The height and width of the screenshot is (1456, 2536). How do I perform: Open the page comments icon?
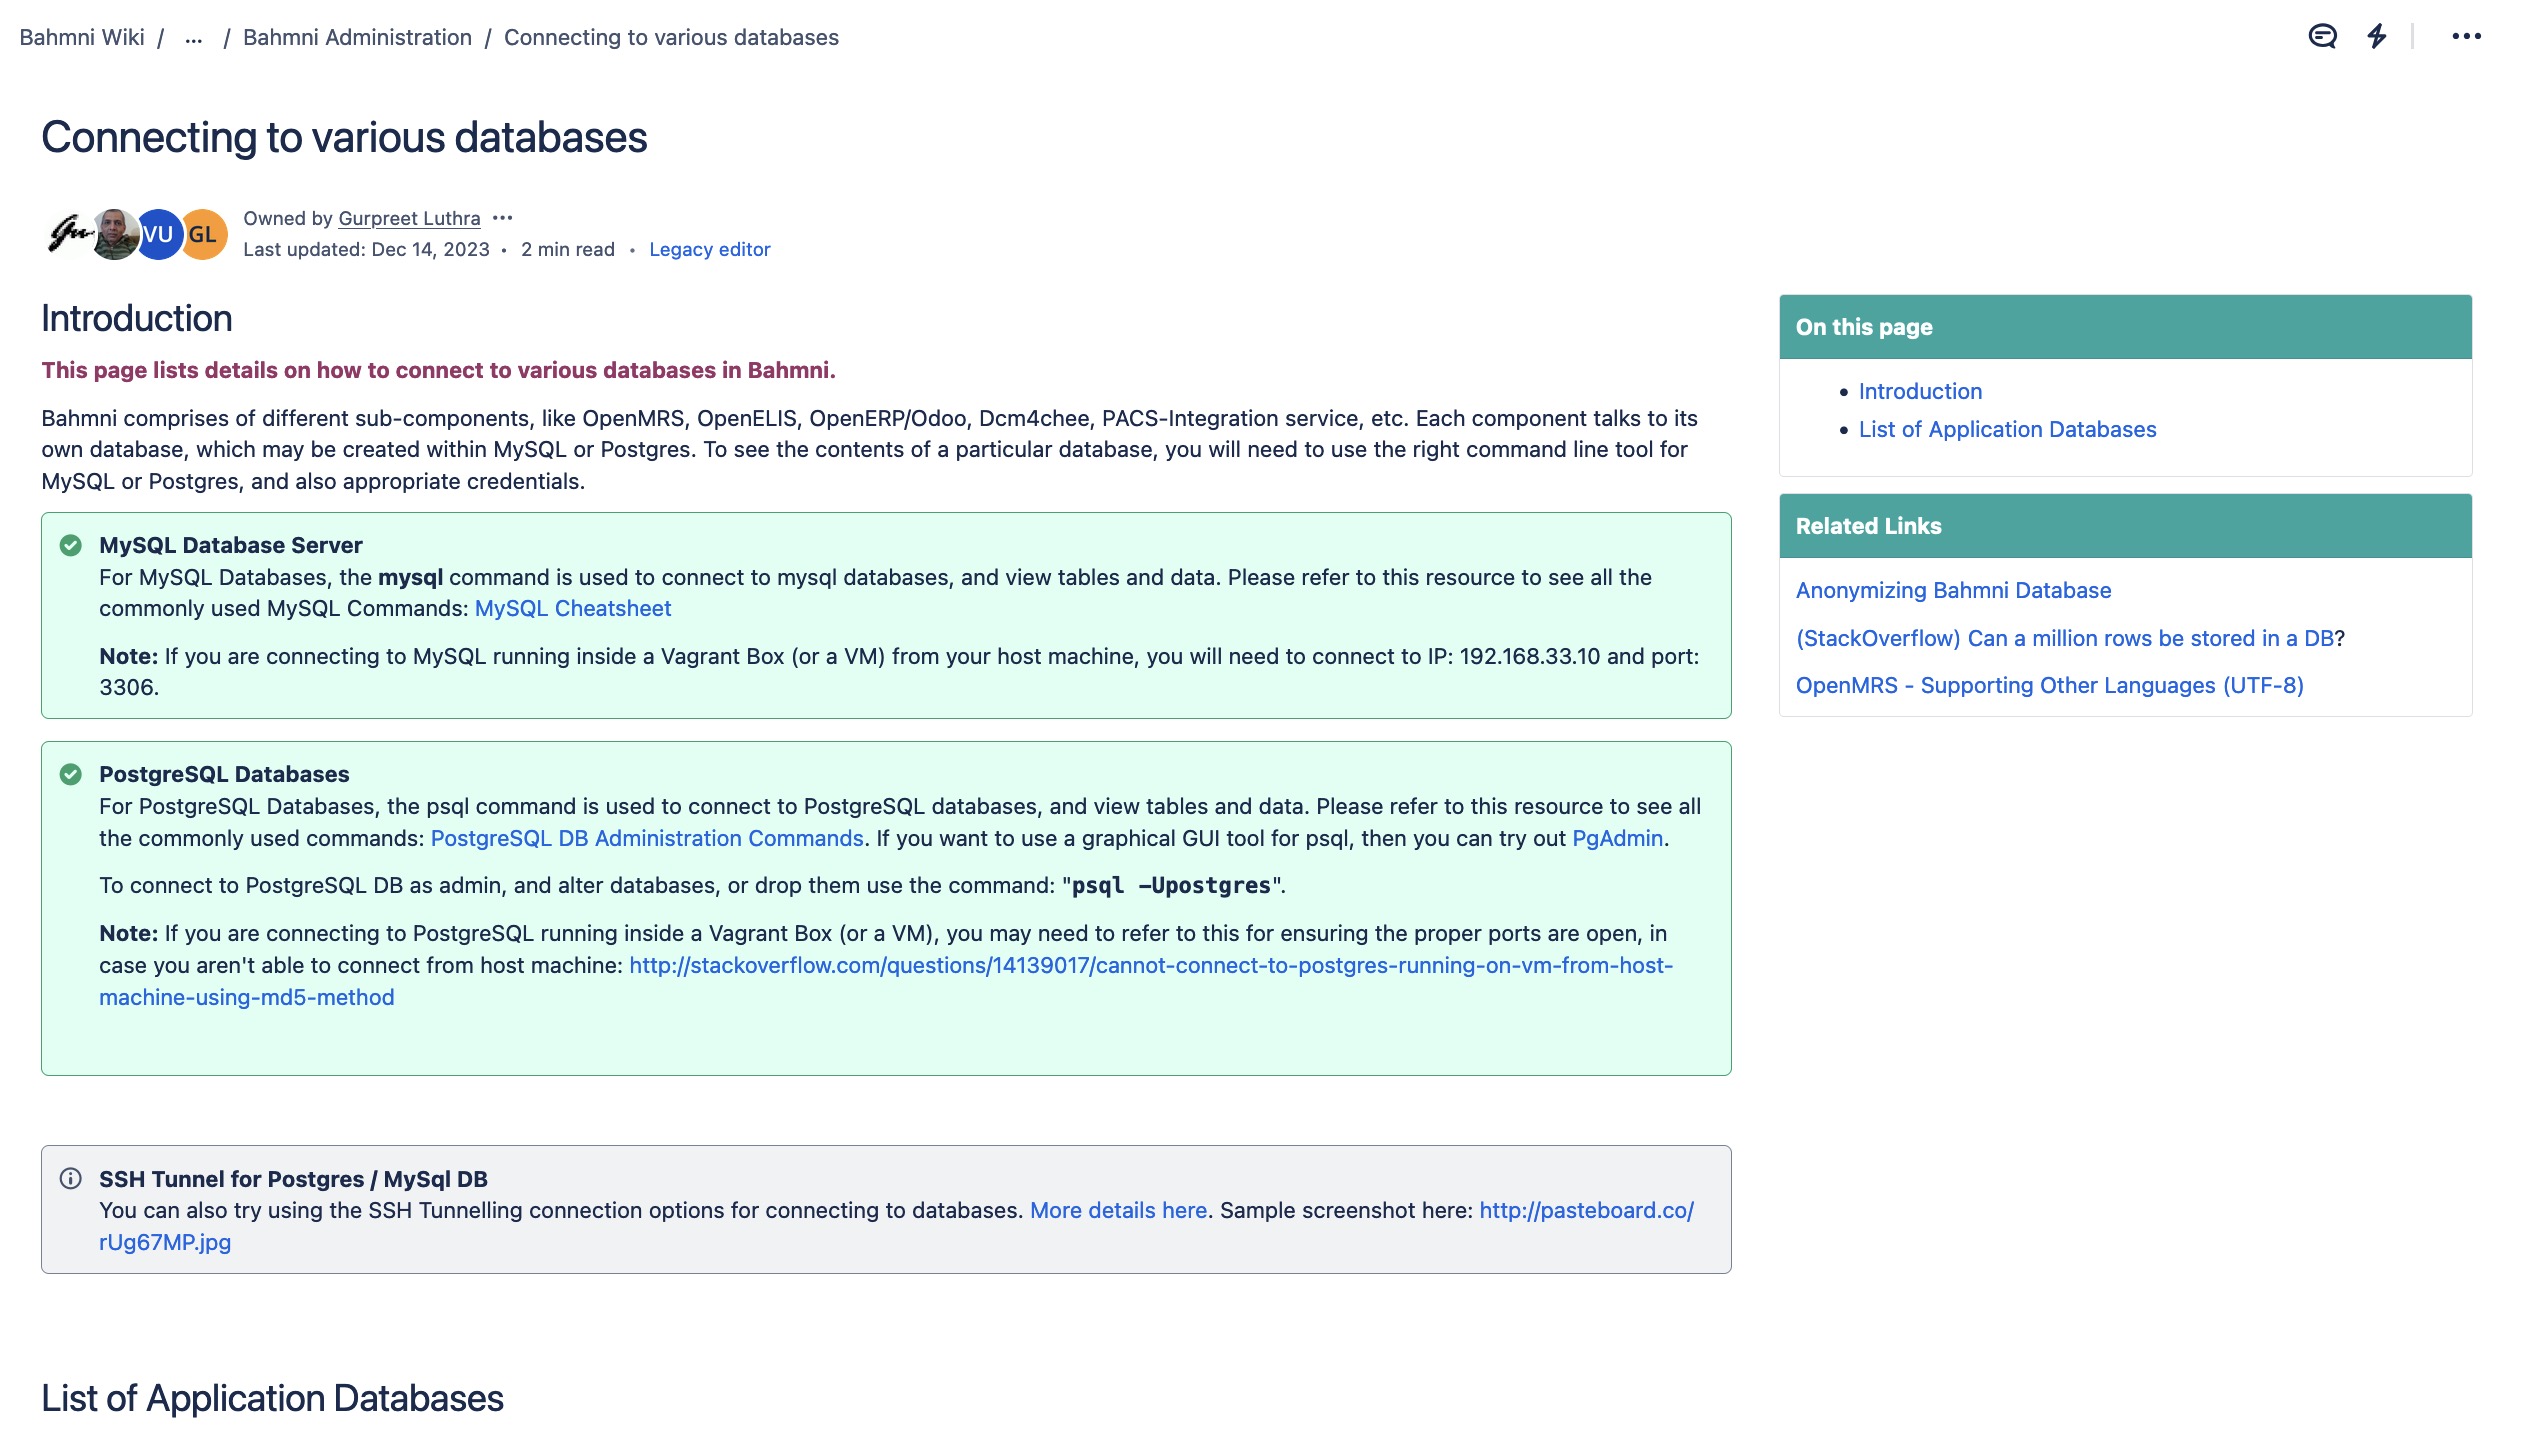pyautogui.click(x=2322, y=37)
